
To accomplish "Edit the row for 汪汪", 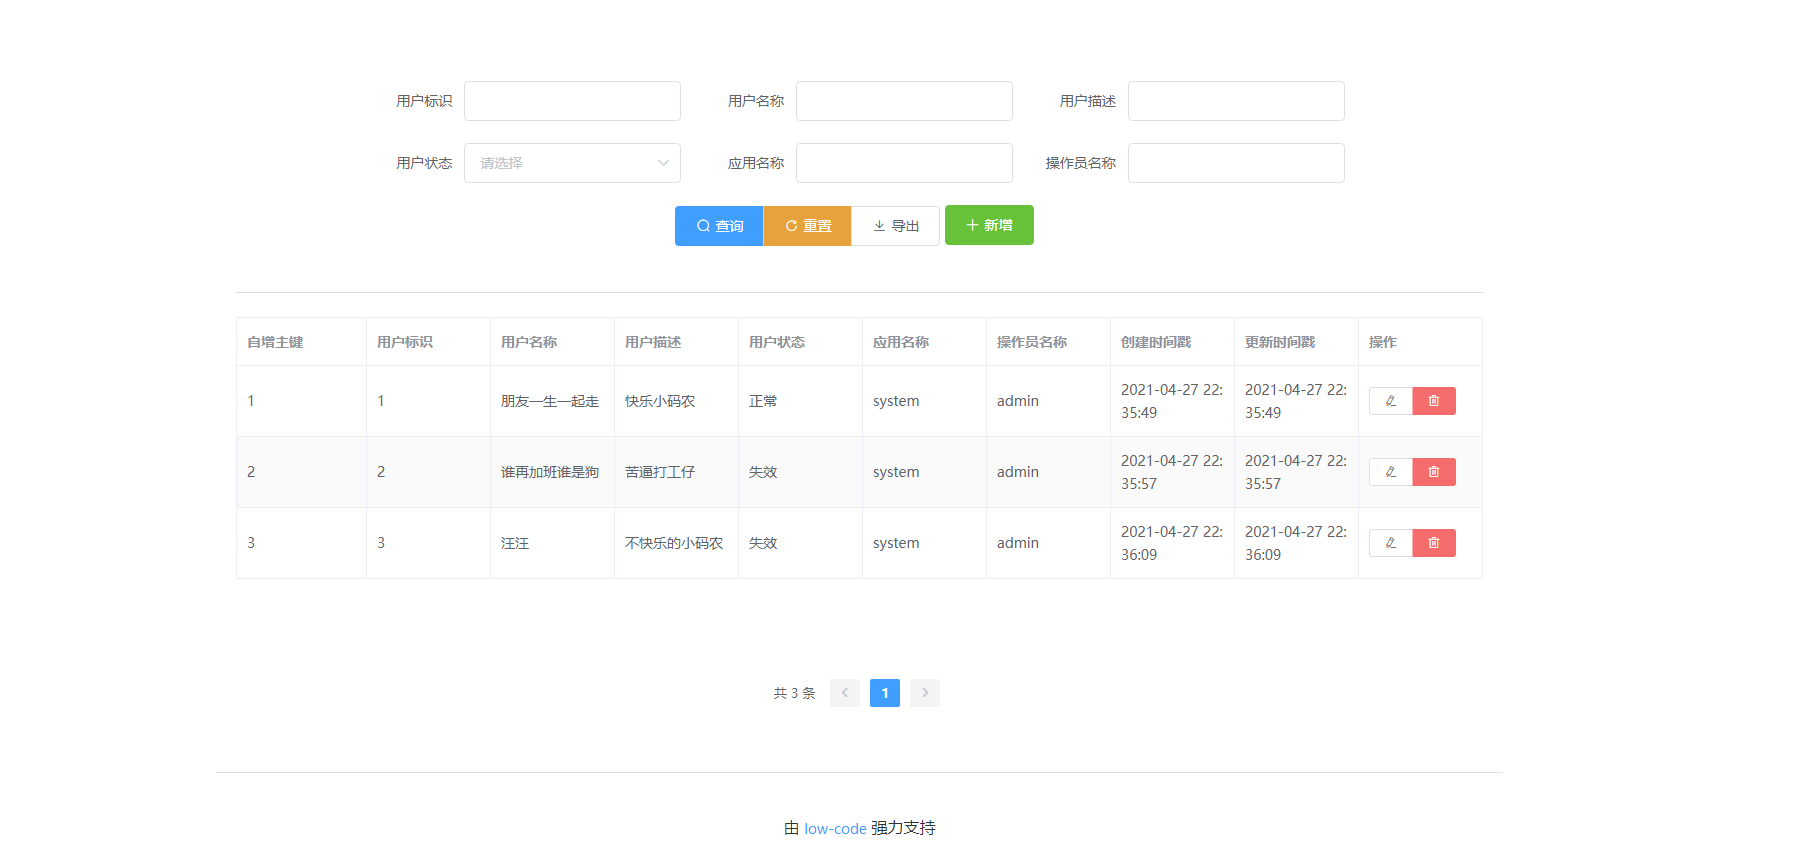I will pos(1390,543).
